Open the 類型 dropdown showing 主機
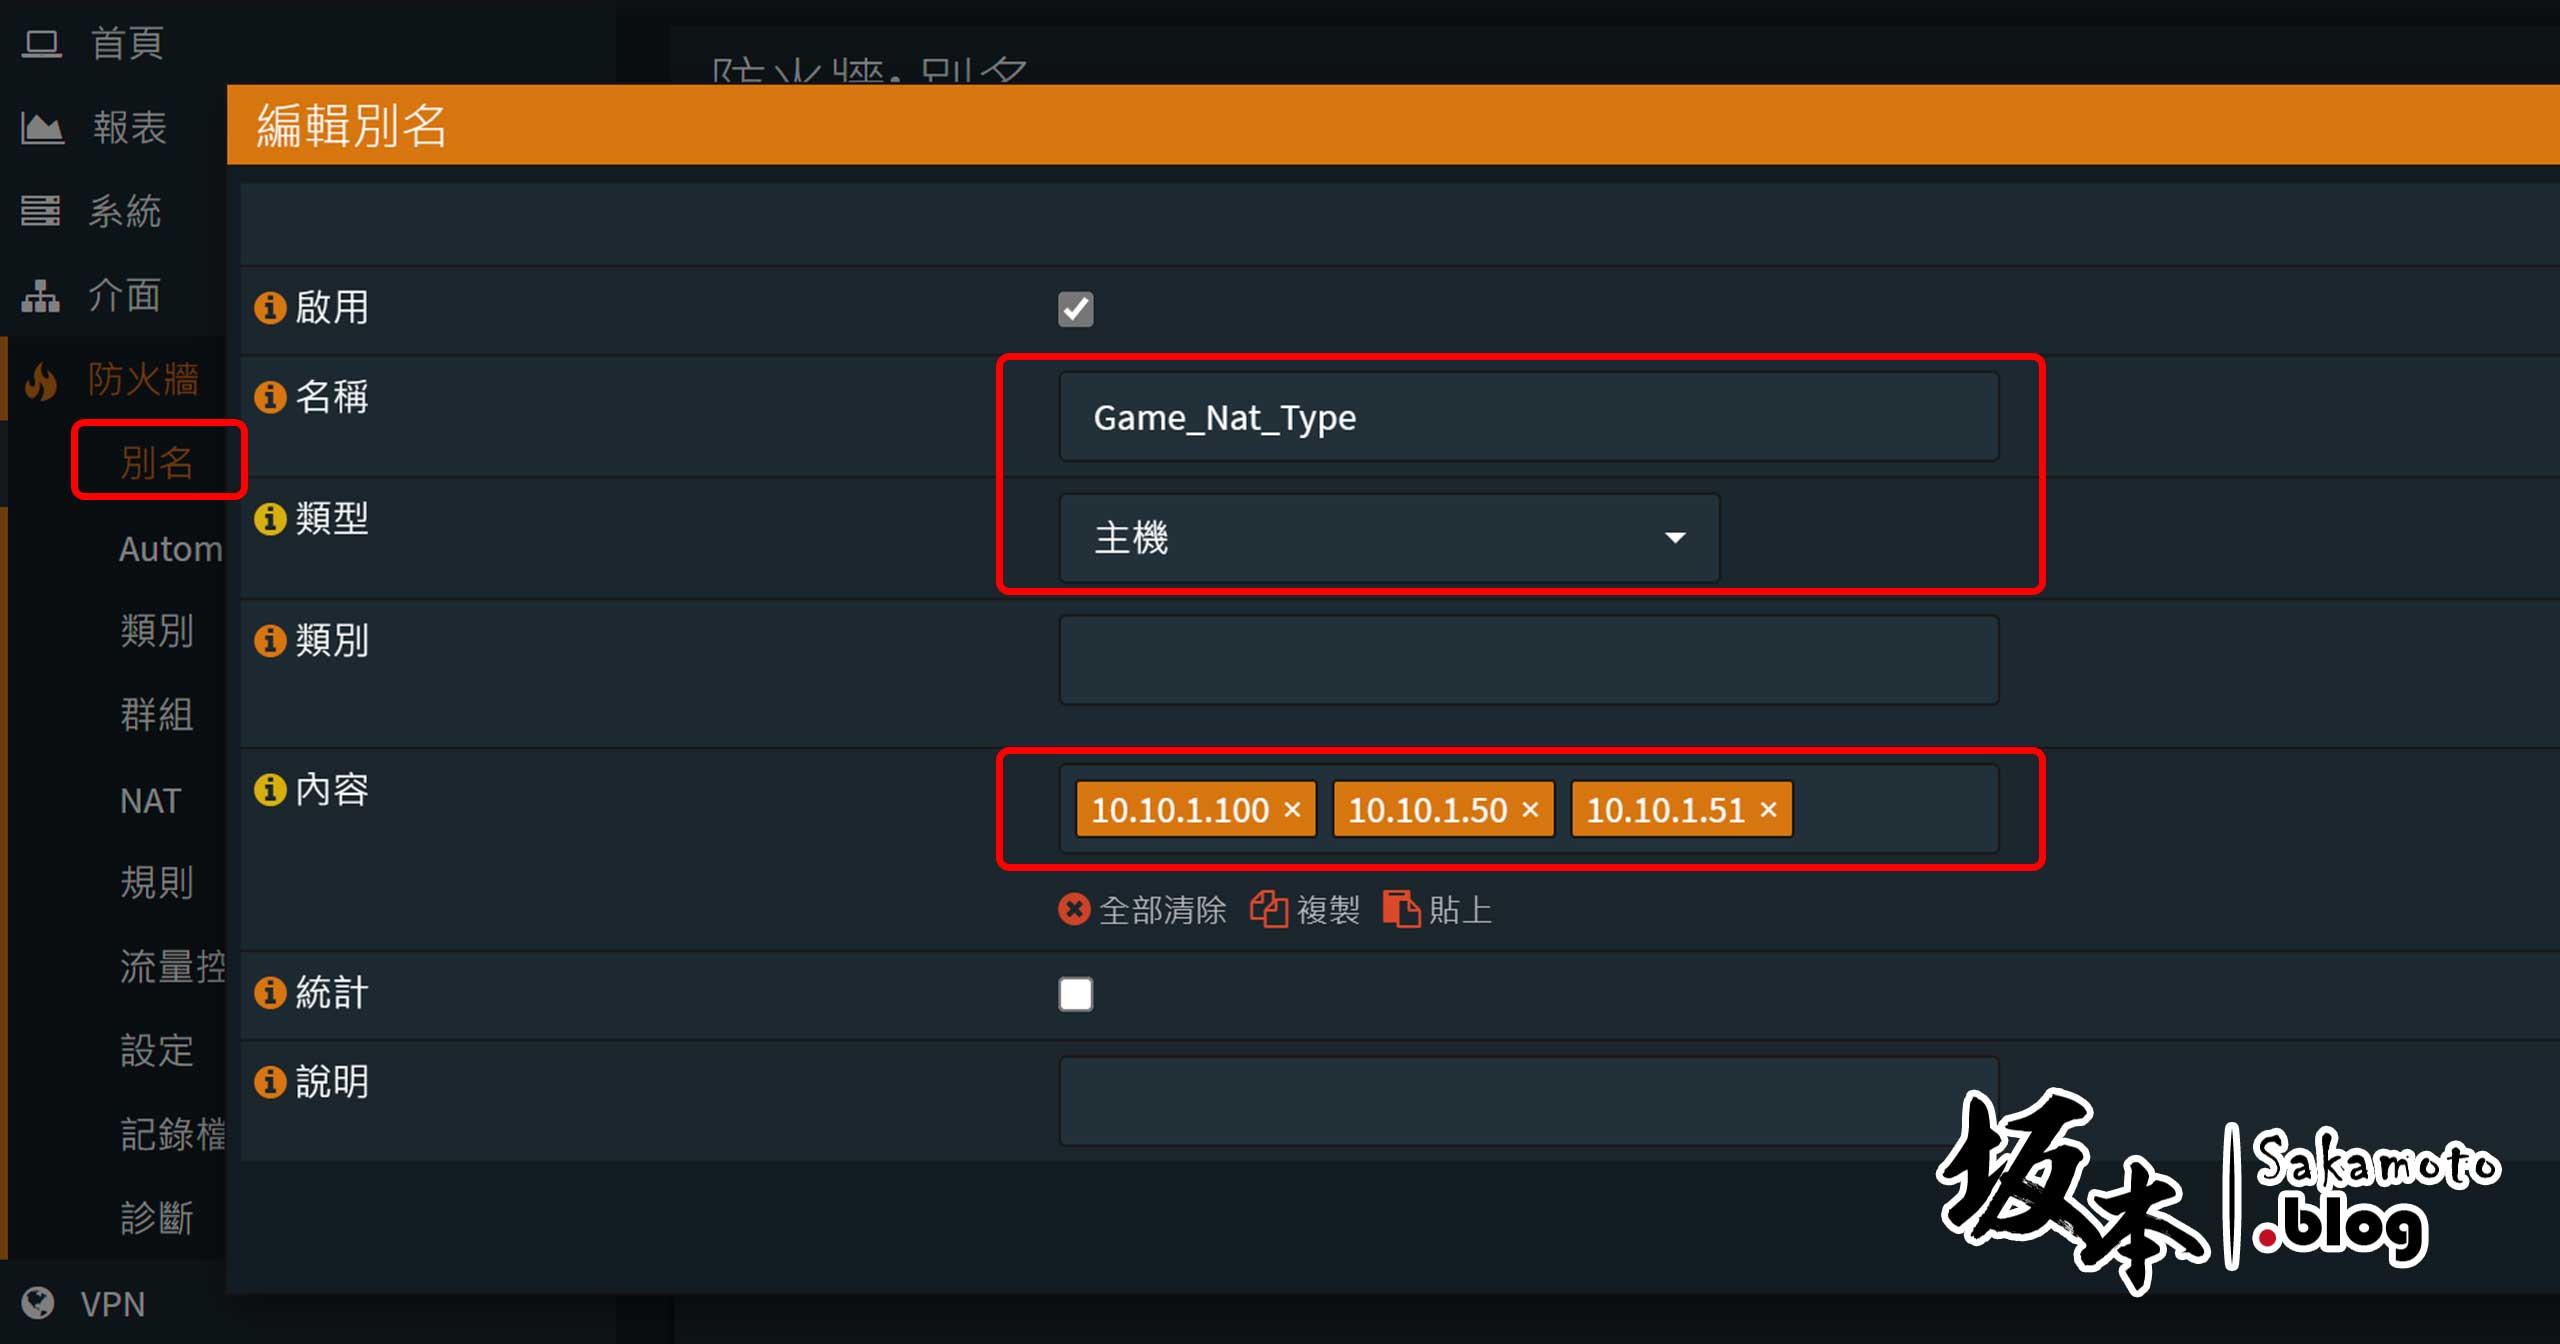 tap(1389, 538)
